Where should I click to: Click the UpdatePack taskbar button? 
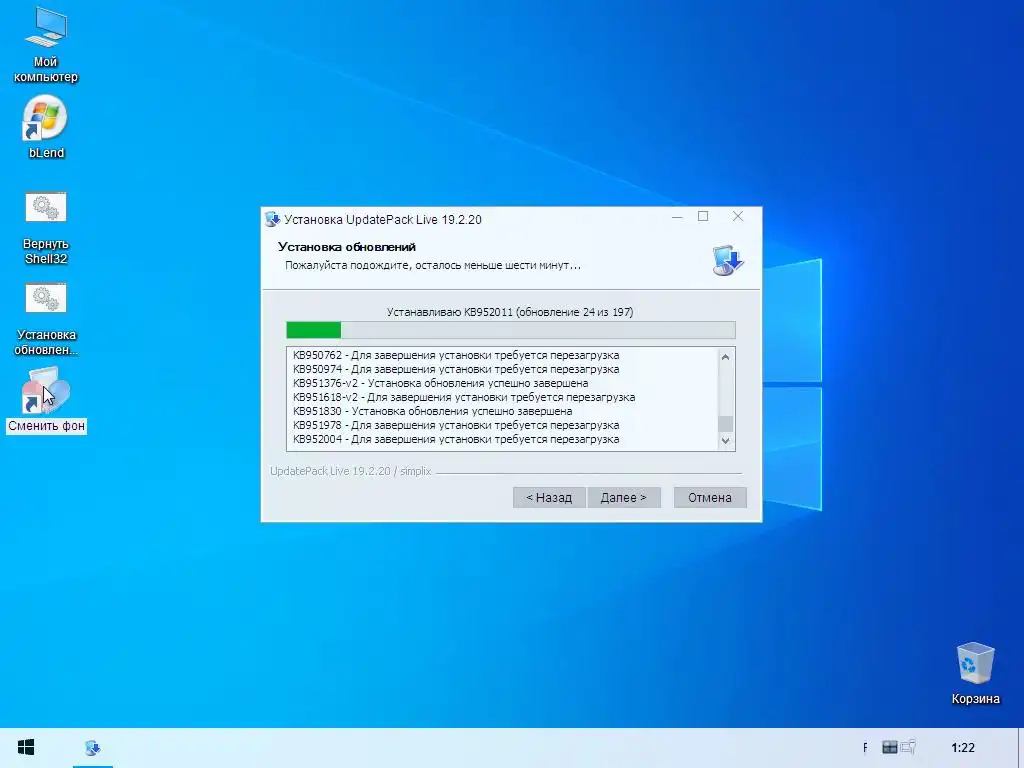click(x=93, y=748)
